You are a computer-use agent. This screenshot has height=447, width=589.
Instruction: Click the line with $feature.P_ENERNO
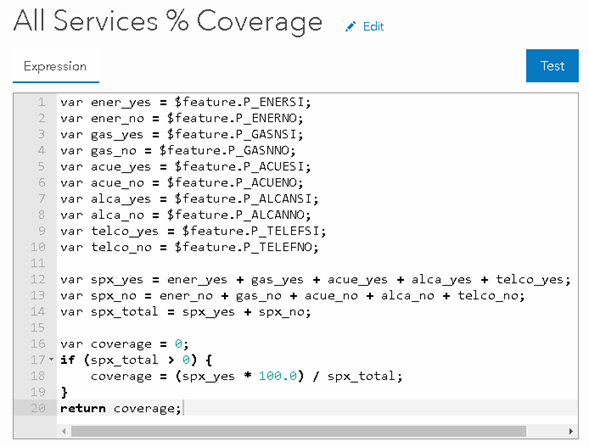pyautogui.click(x=182, y=118)
